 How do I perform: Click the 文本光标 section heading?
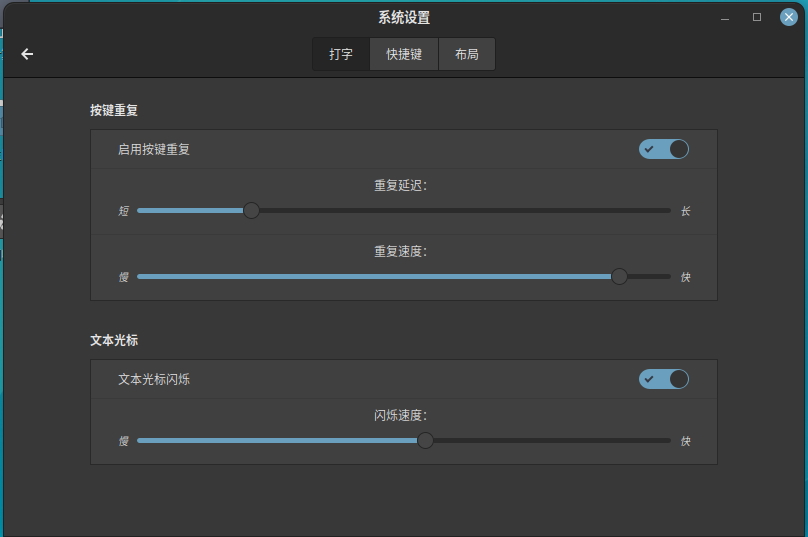tap(114, 340)
